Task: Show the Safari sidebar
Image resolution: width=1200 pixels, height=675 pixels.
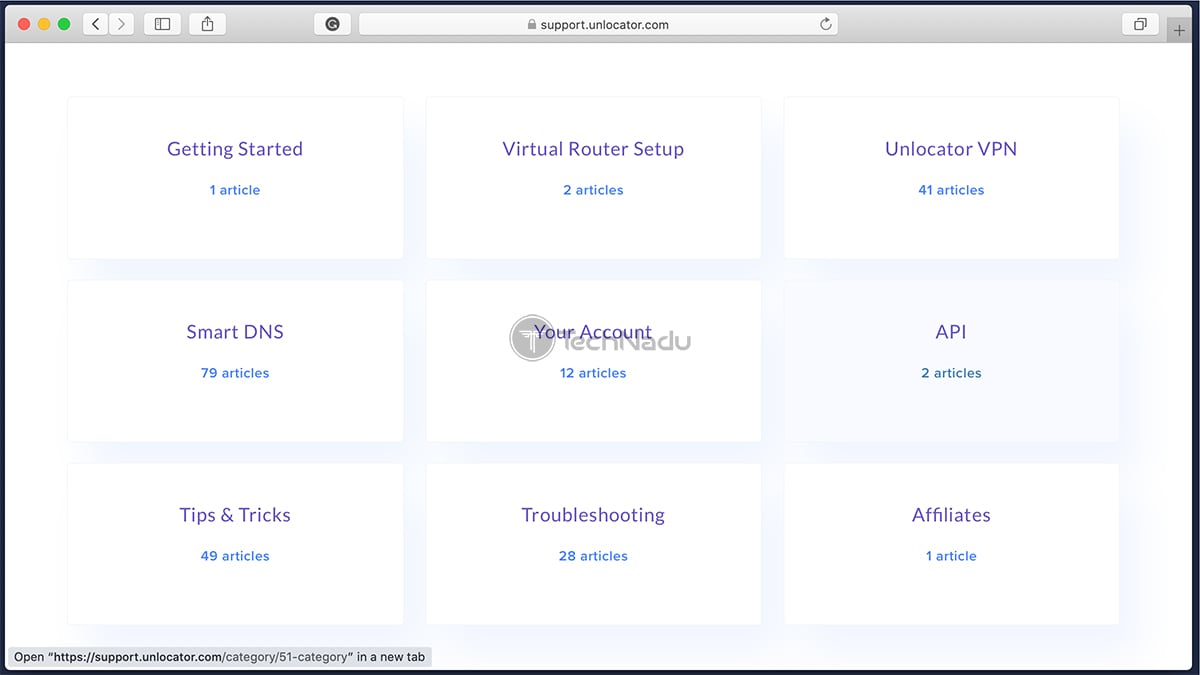Action: (162, 24)
